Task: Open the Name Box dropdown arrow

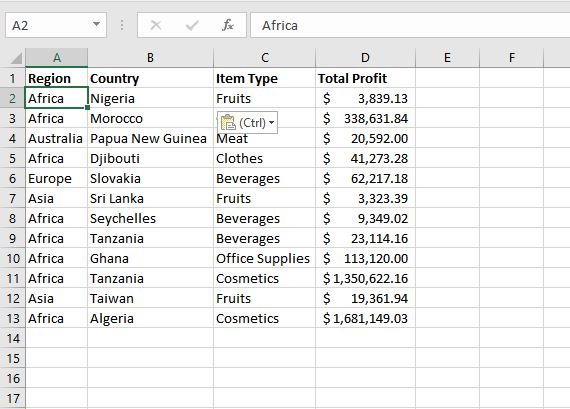Action: coord(96,25)
